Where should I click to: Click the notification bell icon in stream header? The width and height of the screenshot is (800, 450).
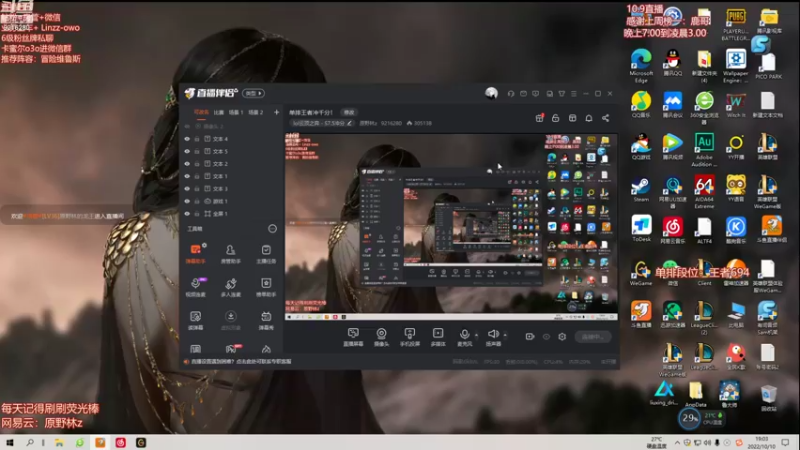tap(589, 118)
